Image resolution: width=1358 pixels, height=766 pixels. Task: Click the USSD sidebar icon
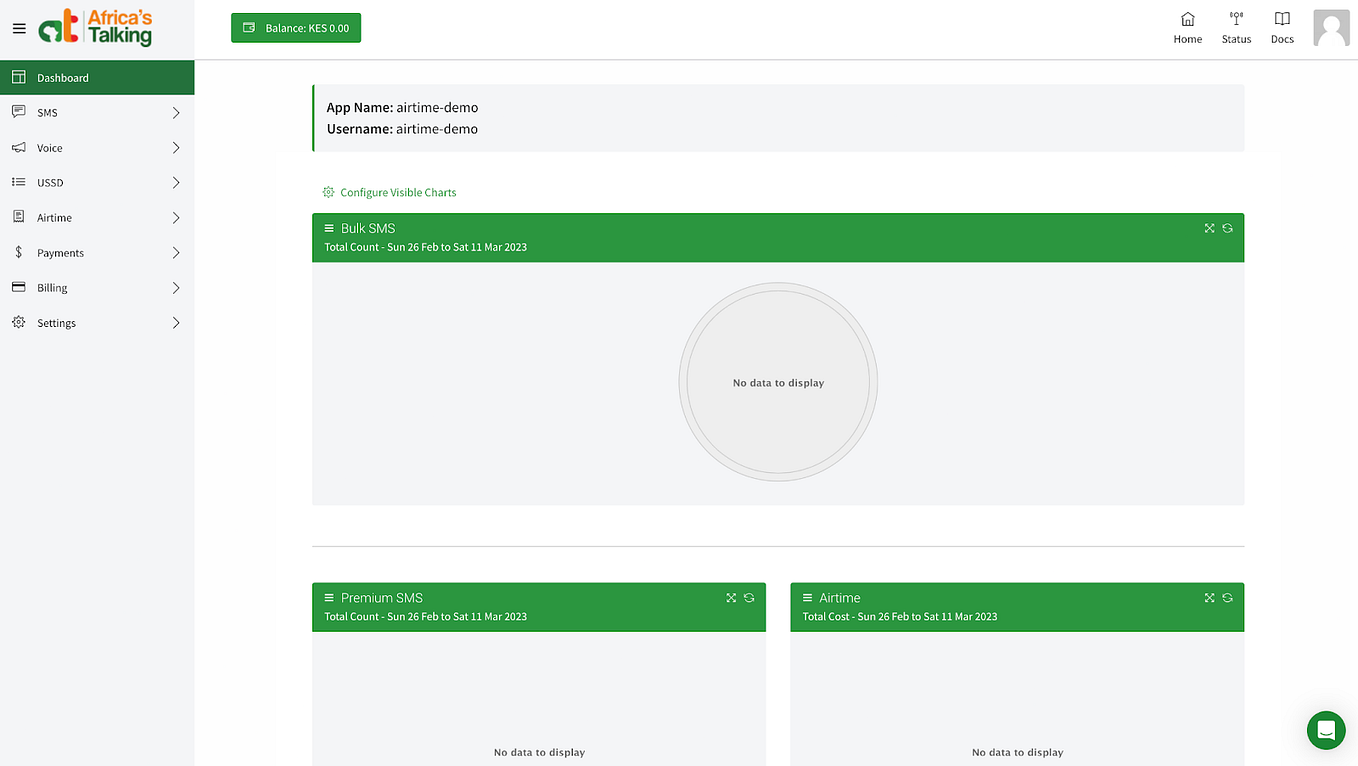pos(18,182)
